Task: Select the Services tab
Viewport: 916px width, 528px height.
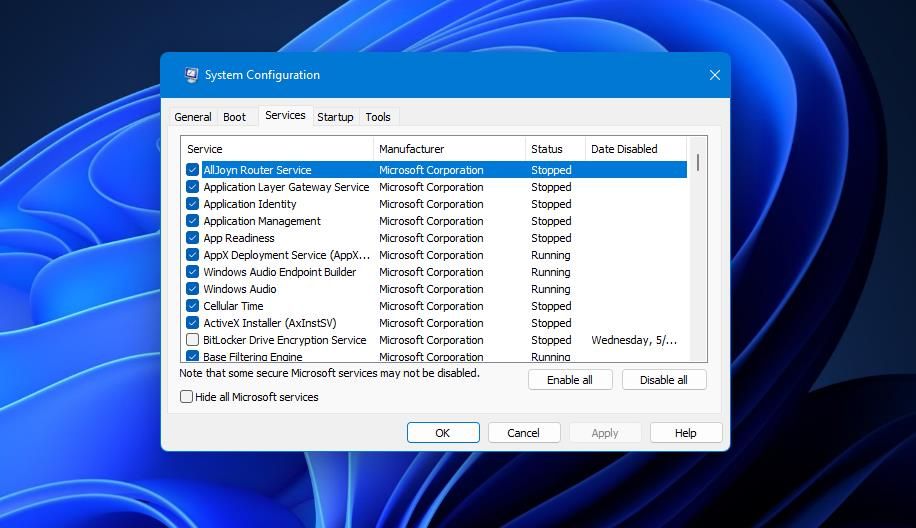Action: [x=285, y=115]
